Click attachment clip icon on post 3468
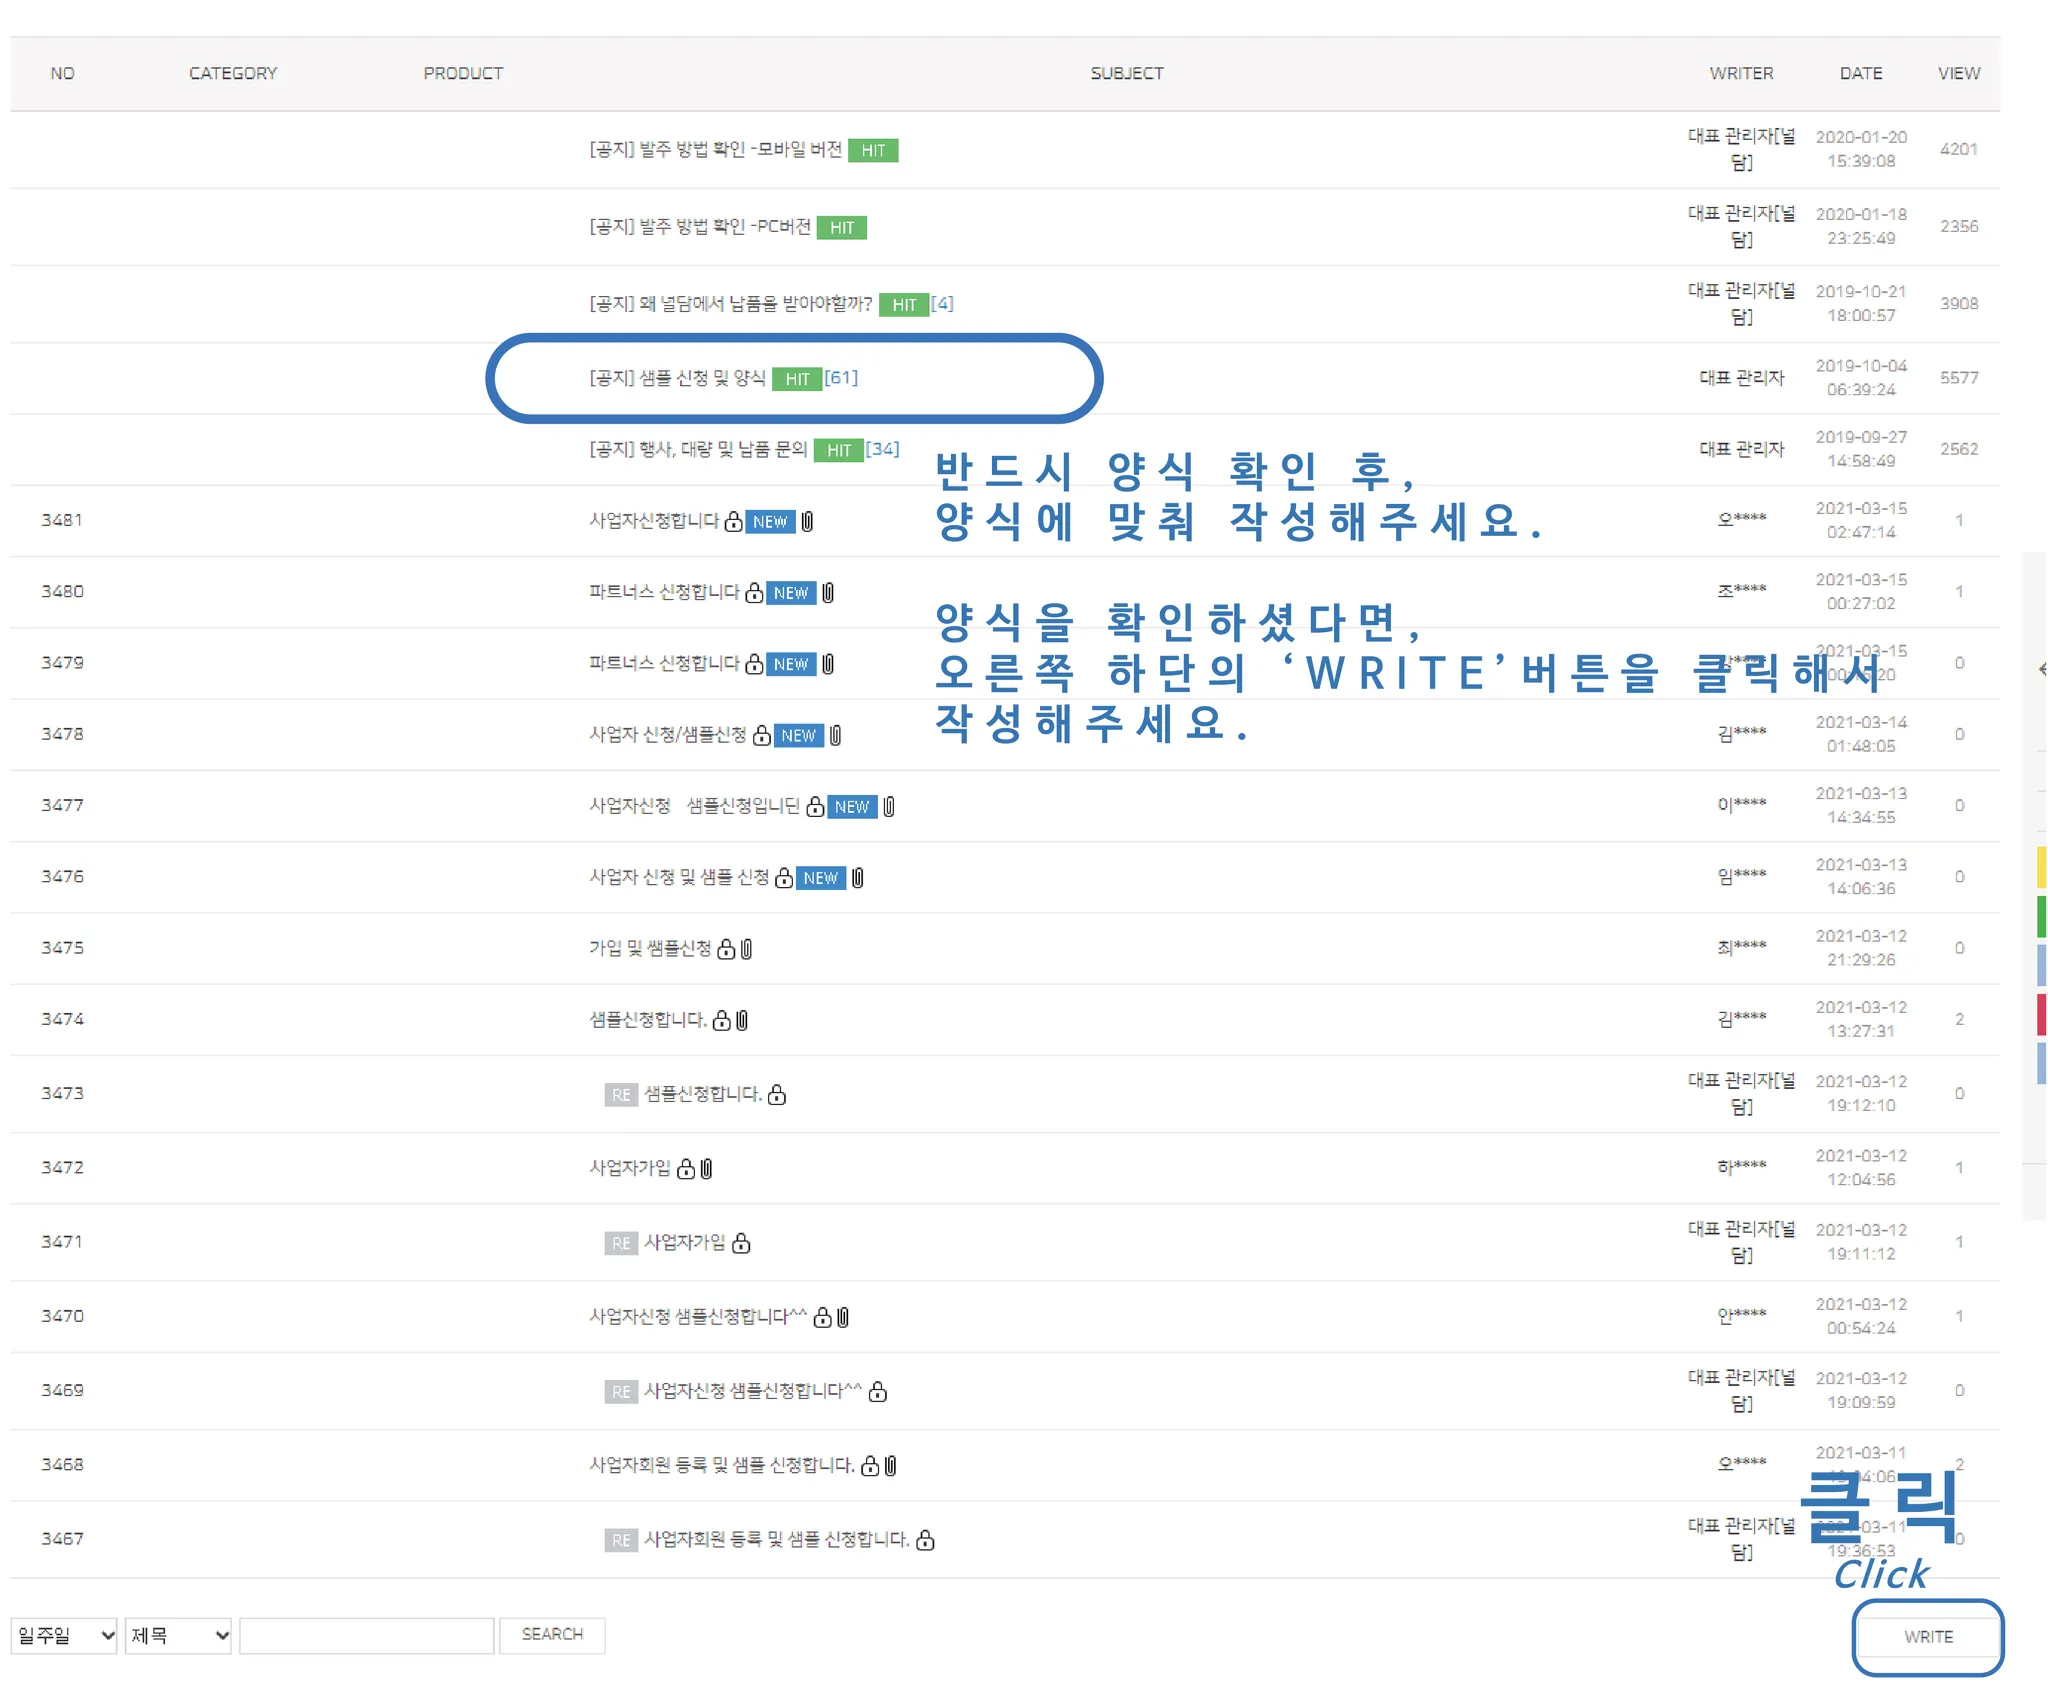This screenshot has height=1701, width=2048. [890, 1466]
